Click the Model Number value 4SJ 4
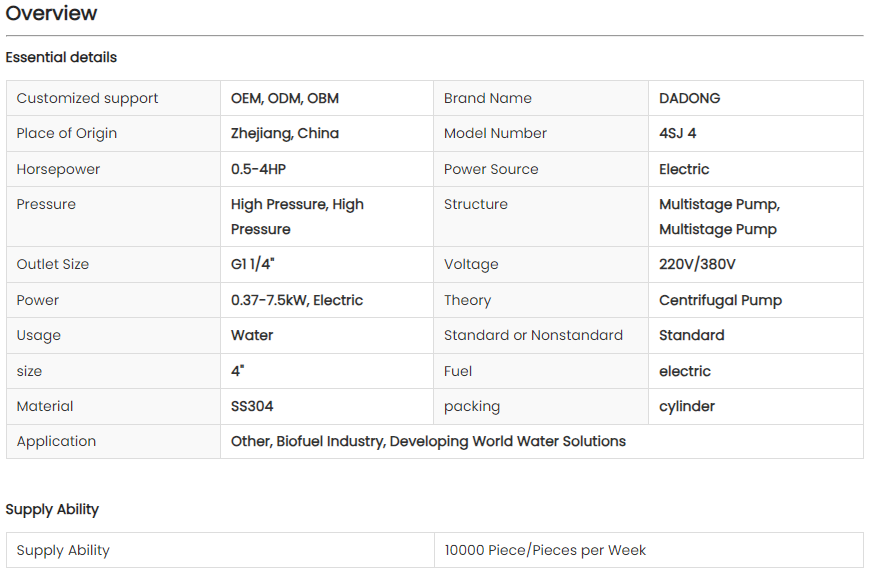Screen dimensions: 872x576 pos(677,133)
